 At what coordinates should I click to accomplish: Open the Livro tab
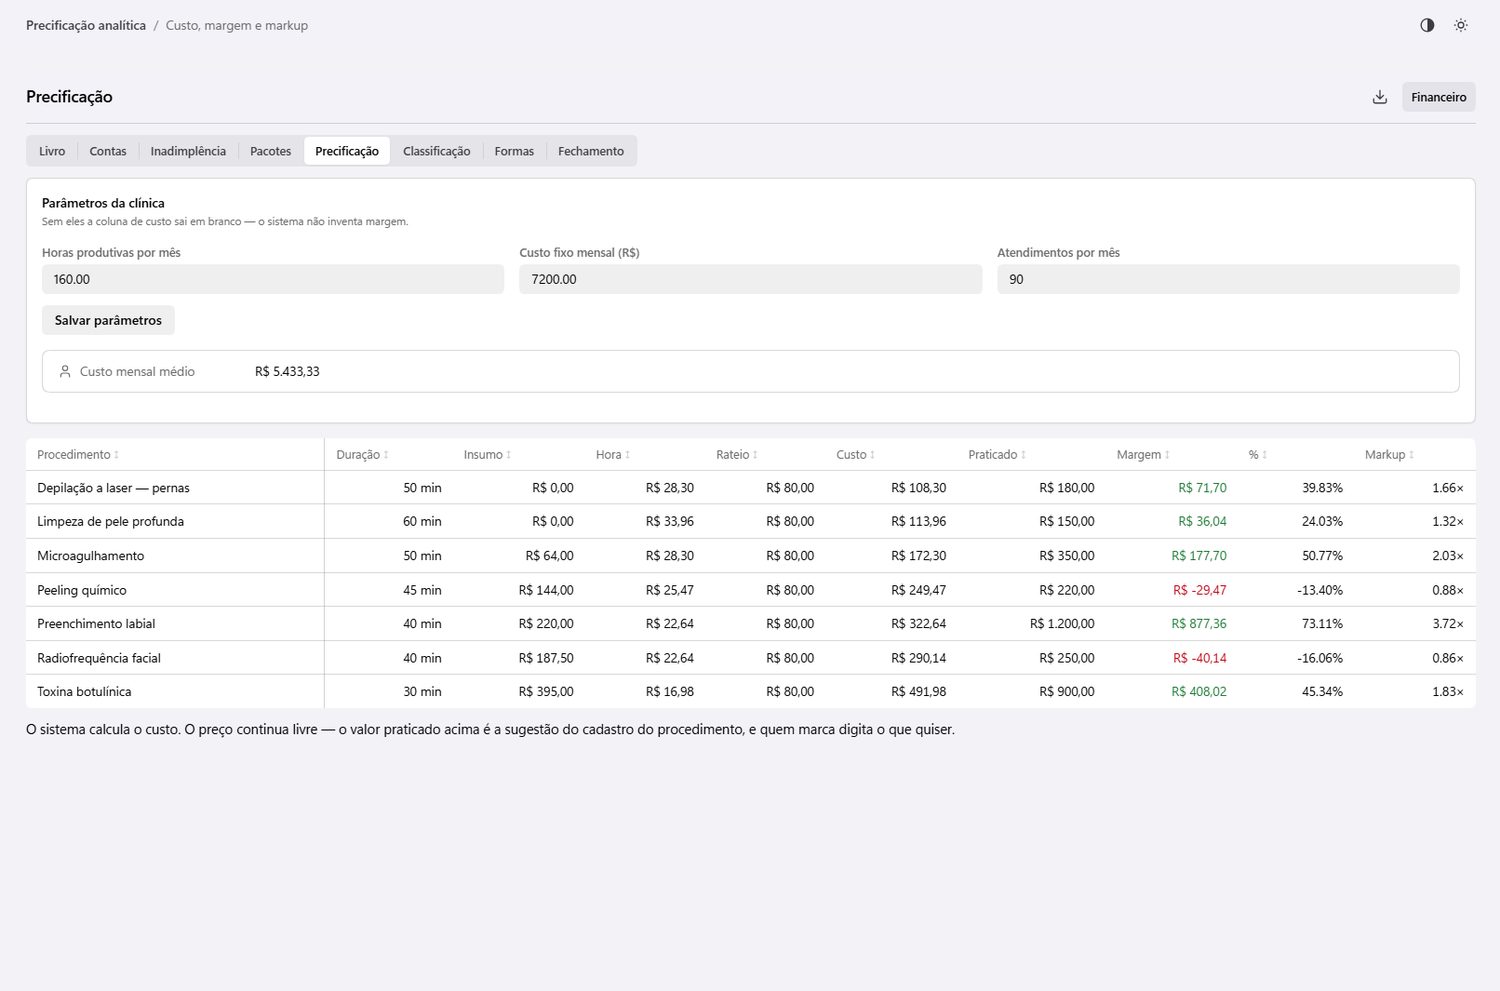coord(52,151)
